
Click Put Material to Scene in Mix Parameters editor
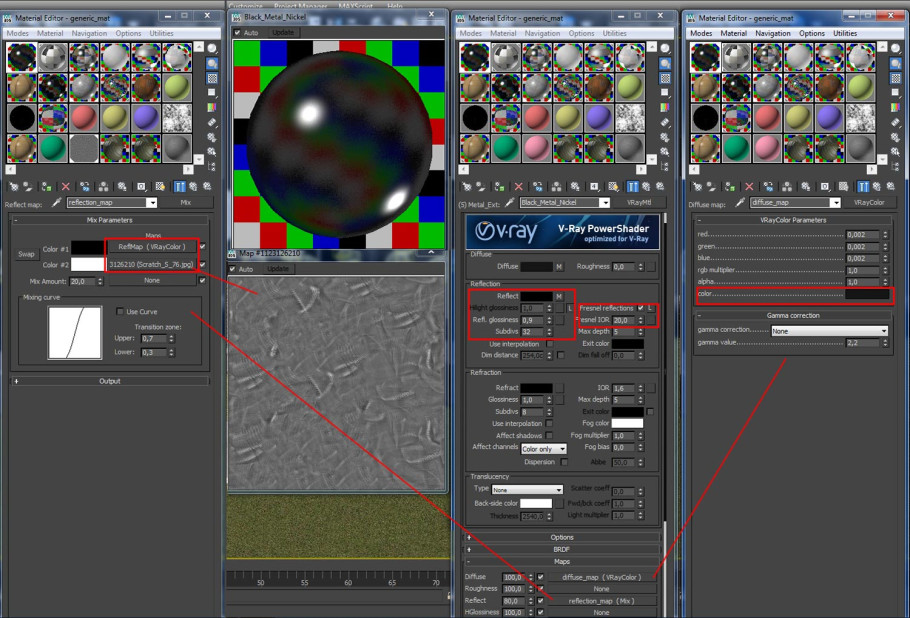tap(27, 187)
